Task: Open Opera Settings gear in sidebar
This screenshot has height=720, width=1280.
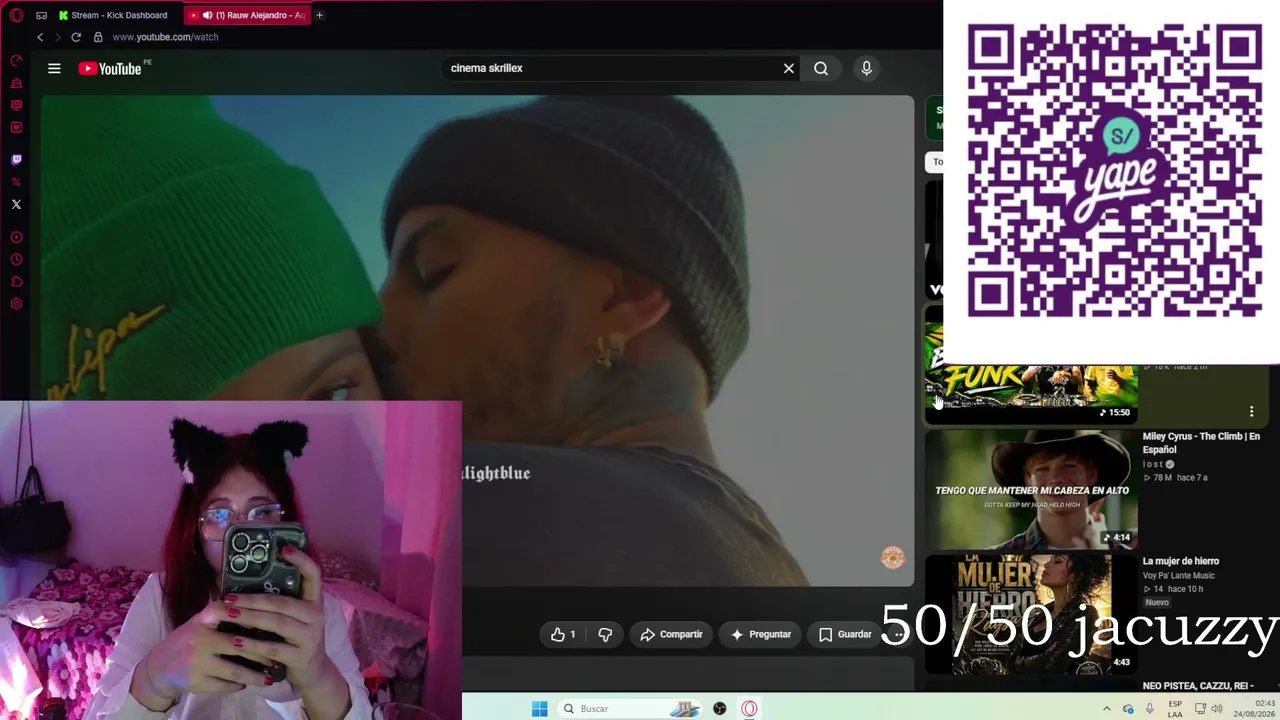Action: [16, 304]
